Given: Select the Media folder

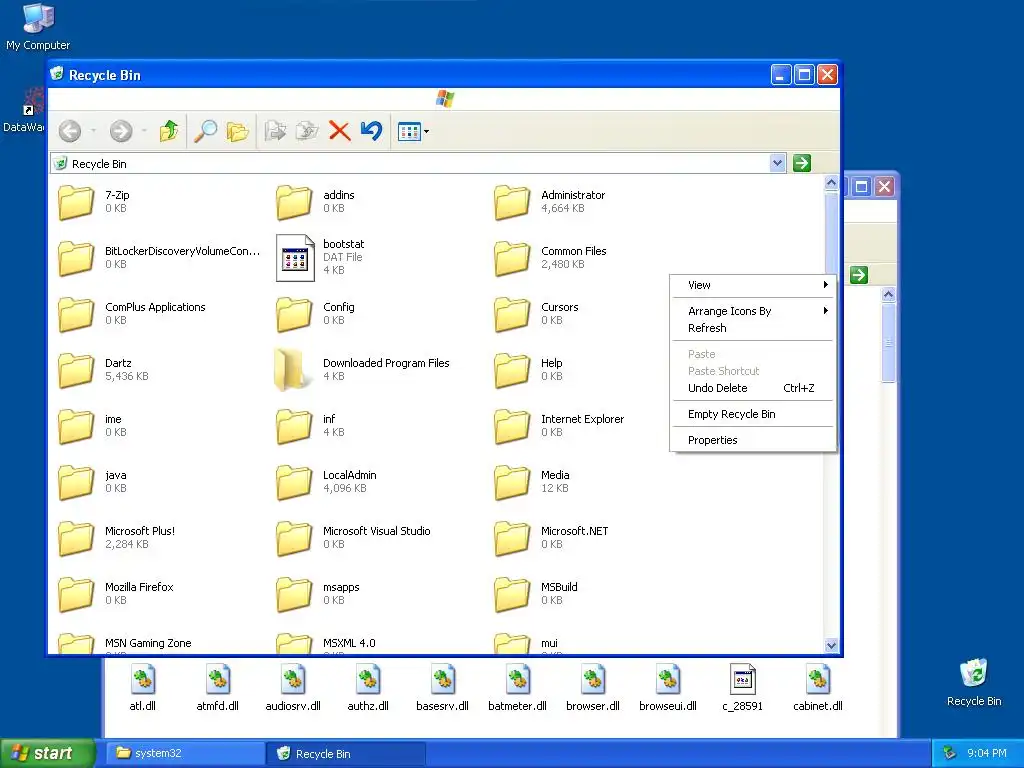Looking at the screenshot, I should 512,482.
